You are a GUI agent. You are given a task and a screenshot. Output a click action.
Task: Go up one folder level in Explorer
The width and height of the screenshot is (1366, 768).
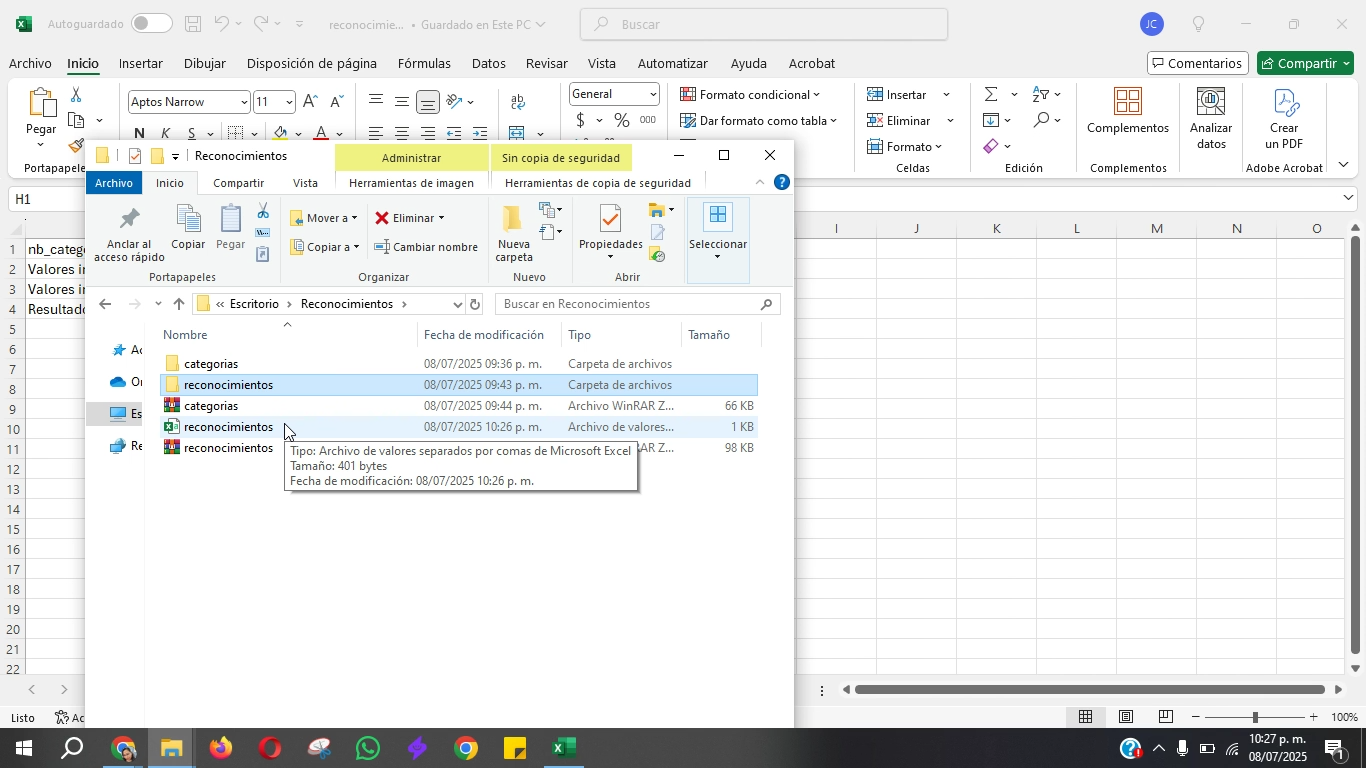pos(178,304)
